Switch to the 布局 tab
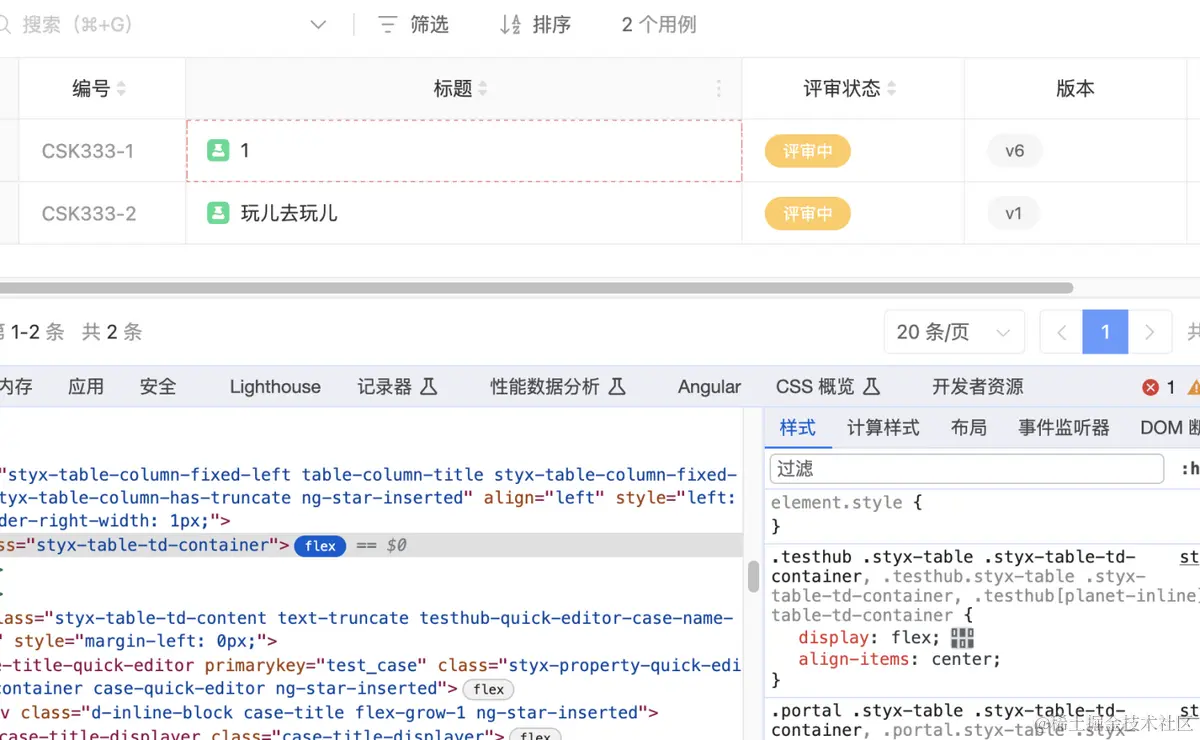The height and width of the screenshot is (740, 1200). 969,428
